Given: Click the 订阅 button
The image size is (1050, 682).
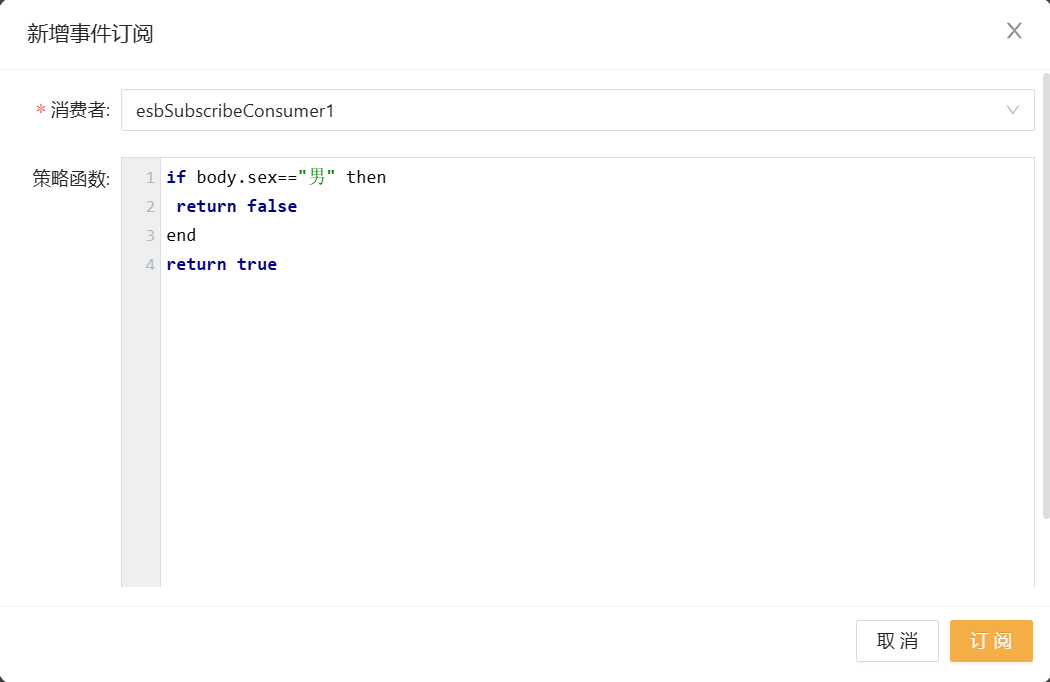Looking at the screenshot, I should (x=990, y=640).
